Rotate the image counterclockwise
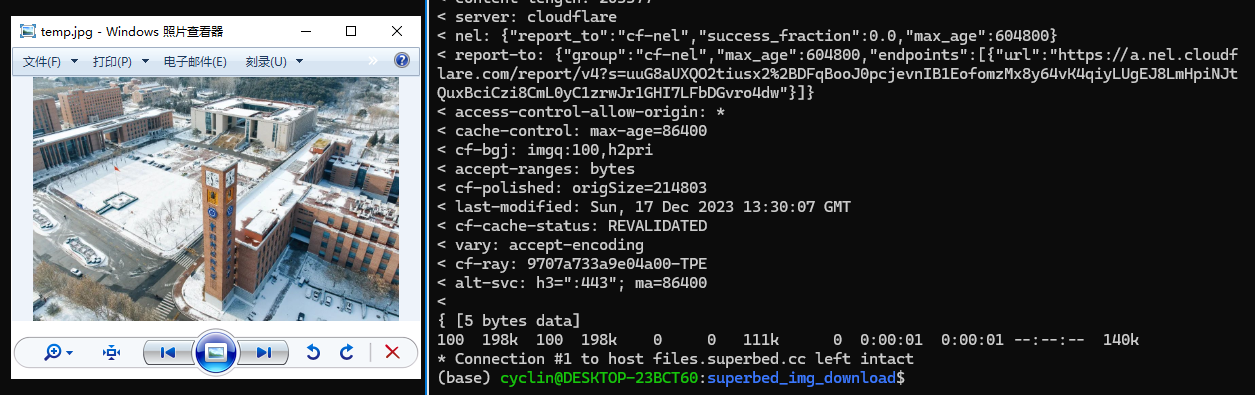 coord(313,352)
